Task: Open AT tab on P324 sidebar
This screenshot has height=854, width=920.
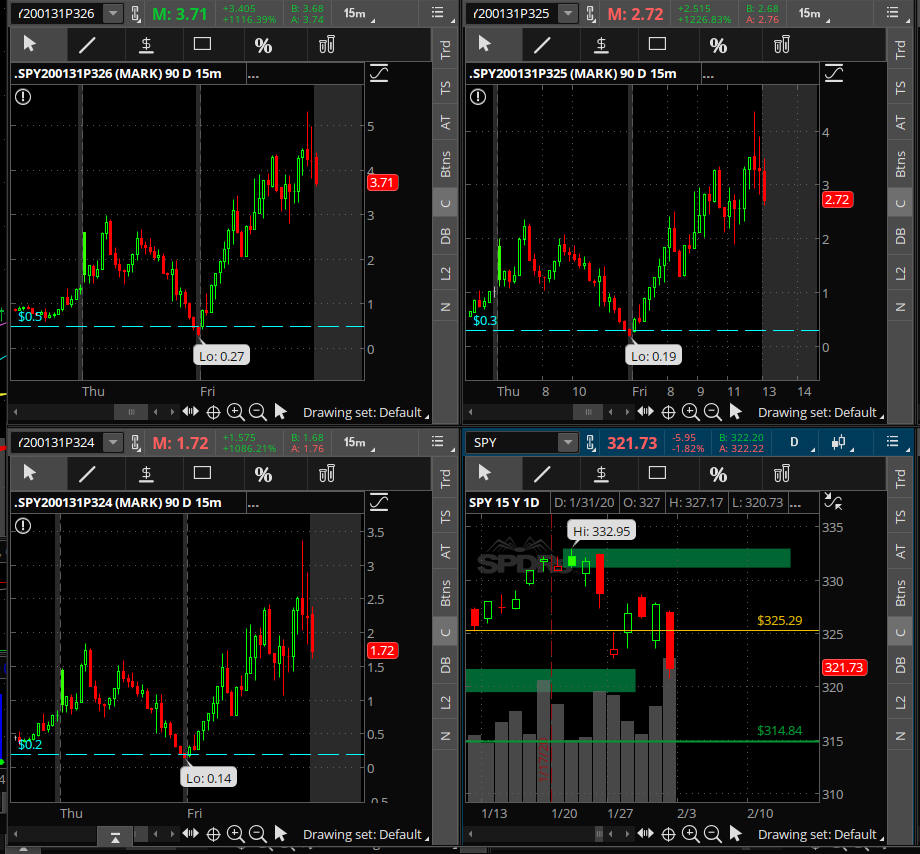Action: coord(445,551)
